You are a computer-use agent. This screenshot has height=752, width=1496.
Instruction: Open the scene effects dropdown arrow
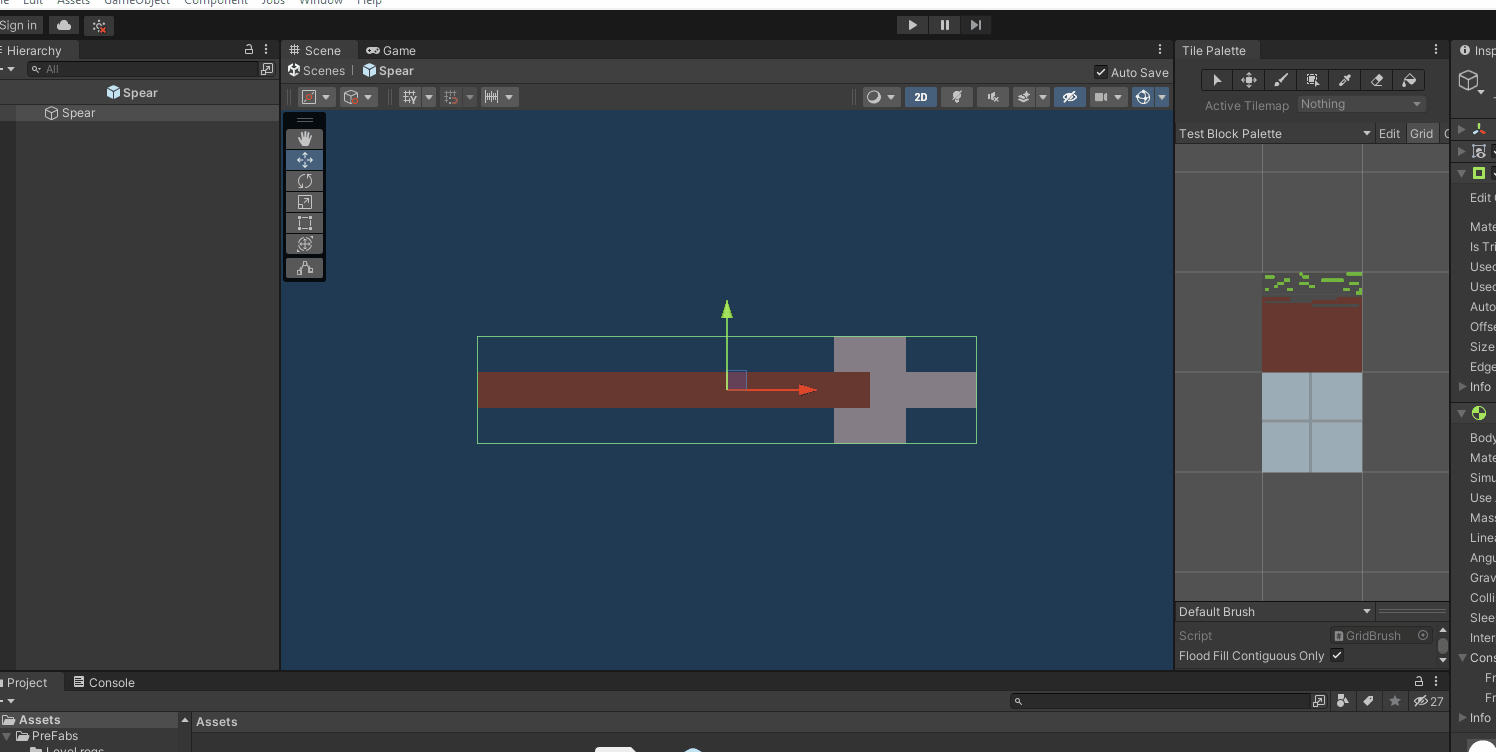(x=1043, y=97)
